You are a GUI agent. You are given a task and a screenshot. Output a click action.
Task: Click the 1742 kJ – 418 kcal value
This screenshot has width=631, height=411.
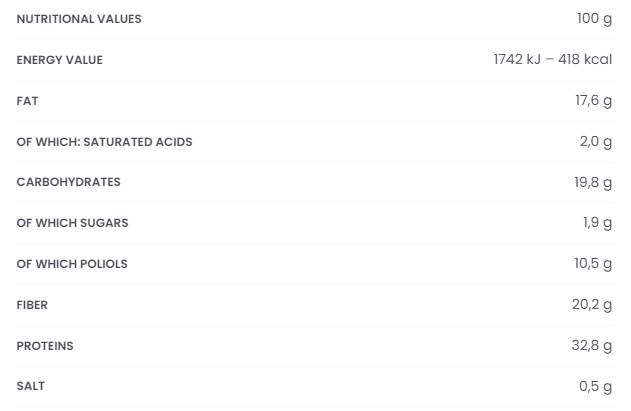pos(552,60)
